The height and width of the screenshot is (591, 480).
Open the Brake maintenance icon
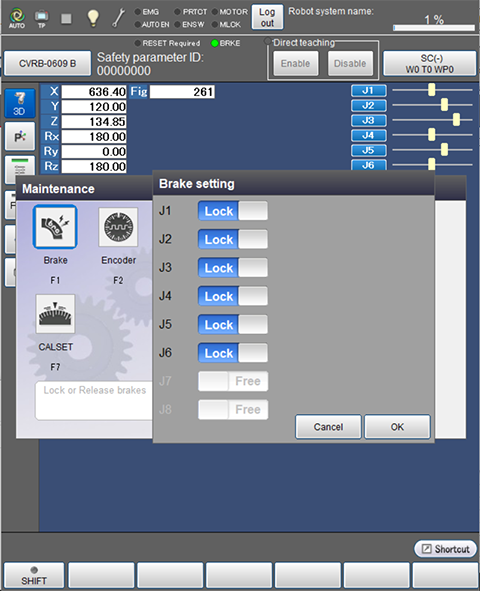(55, 227)
